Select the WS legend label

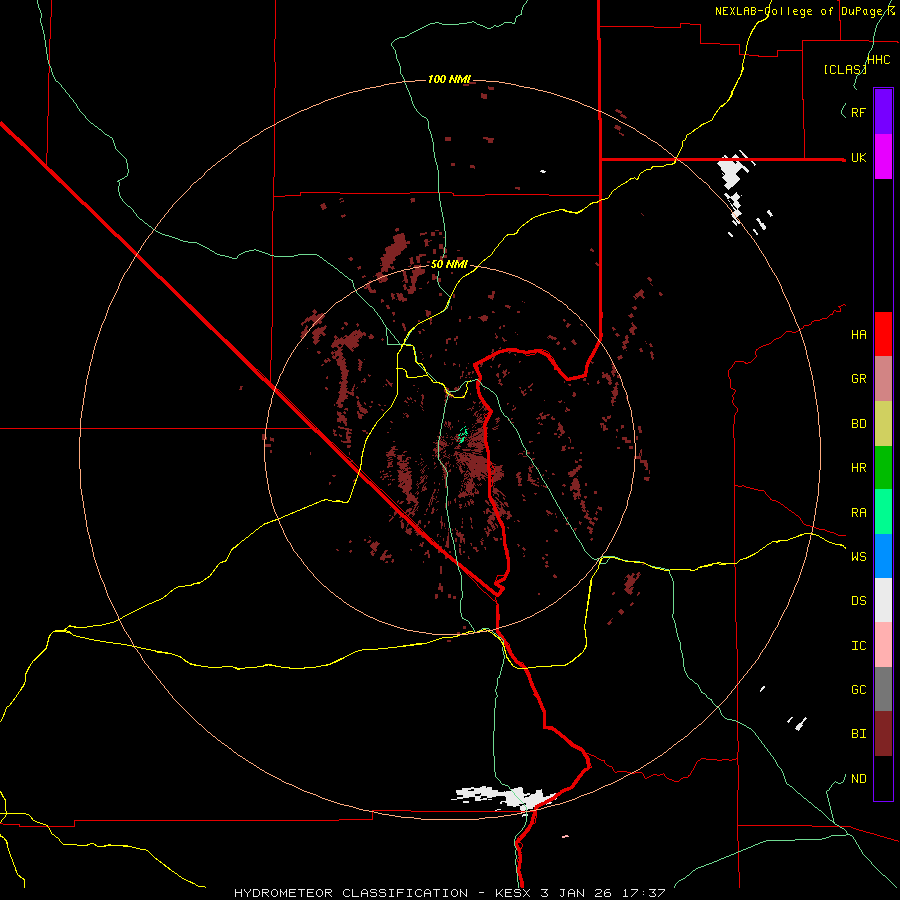(858, 556)
